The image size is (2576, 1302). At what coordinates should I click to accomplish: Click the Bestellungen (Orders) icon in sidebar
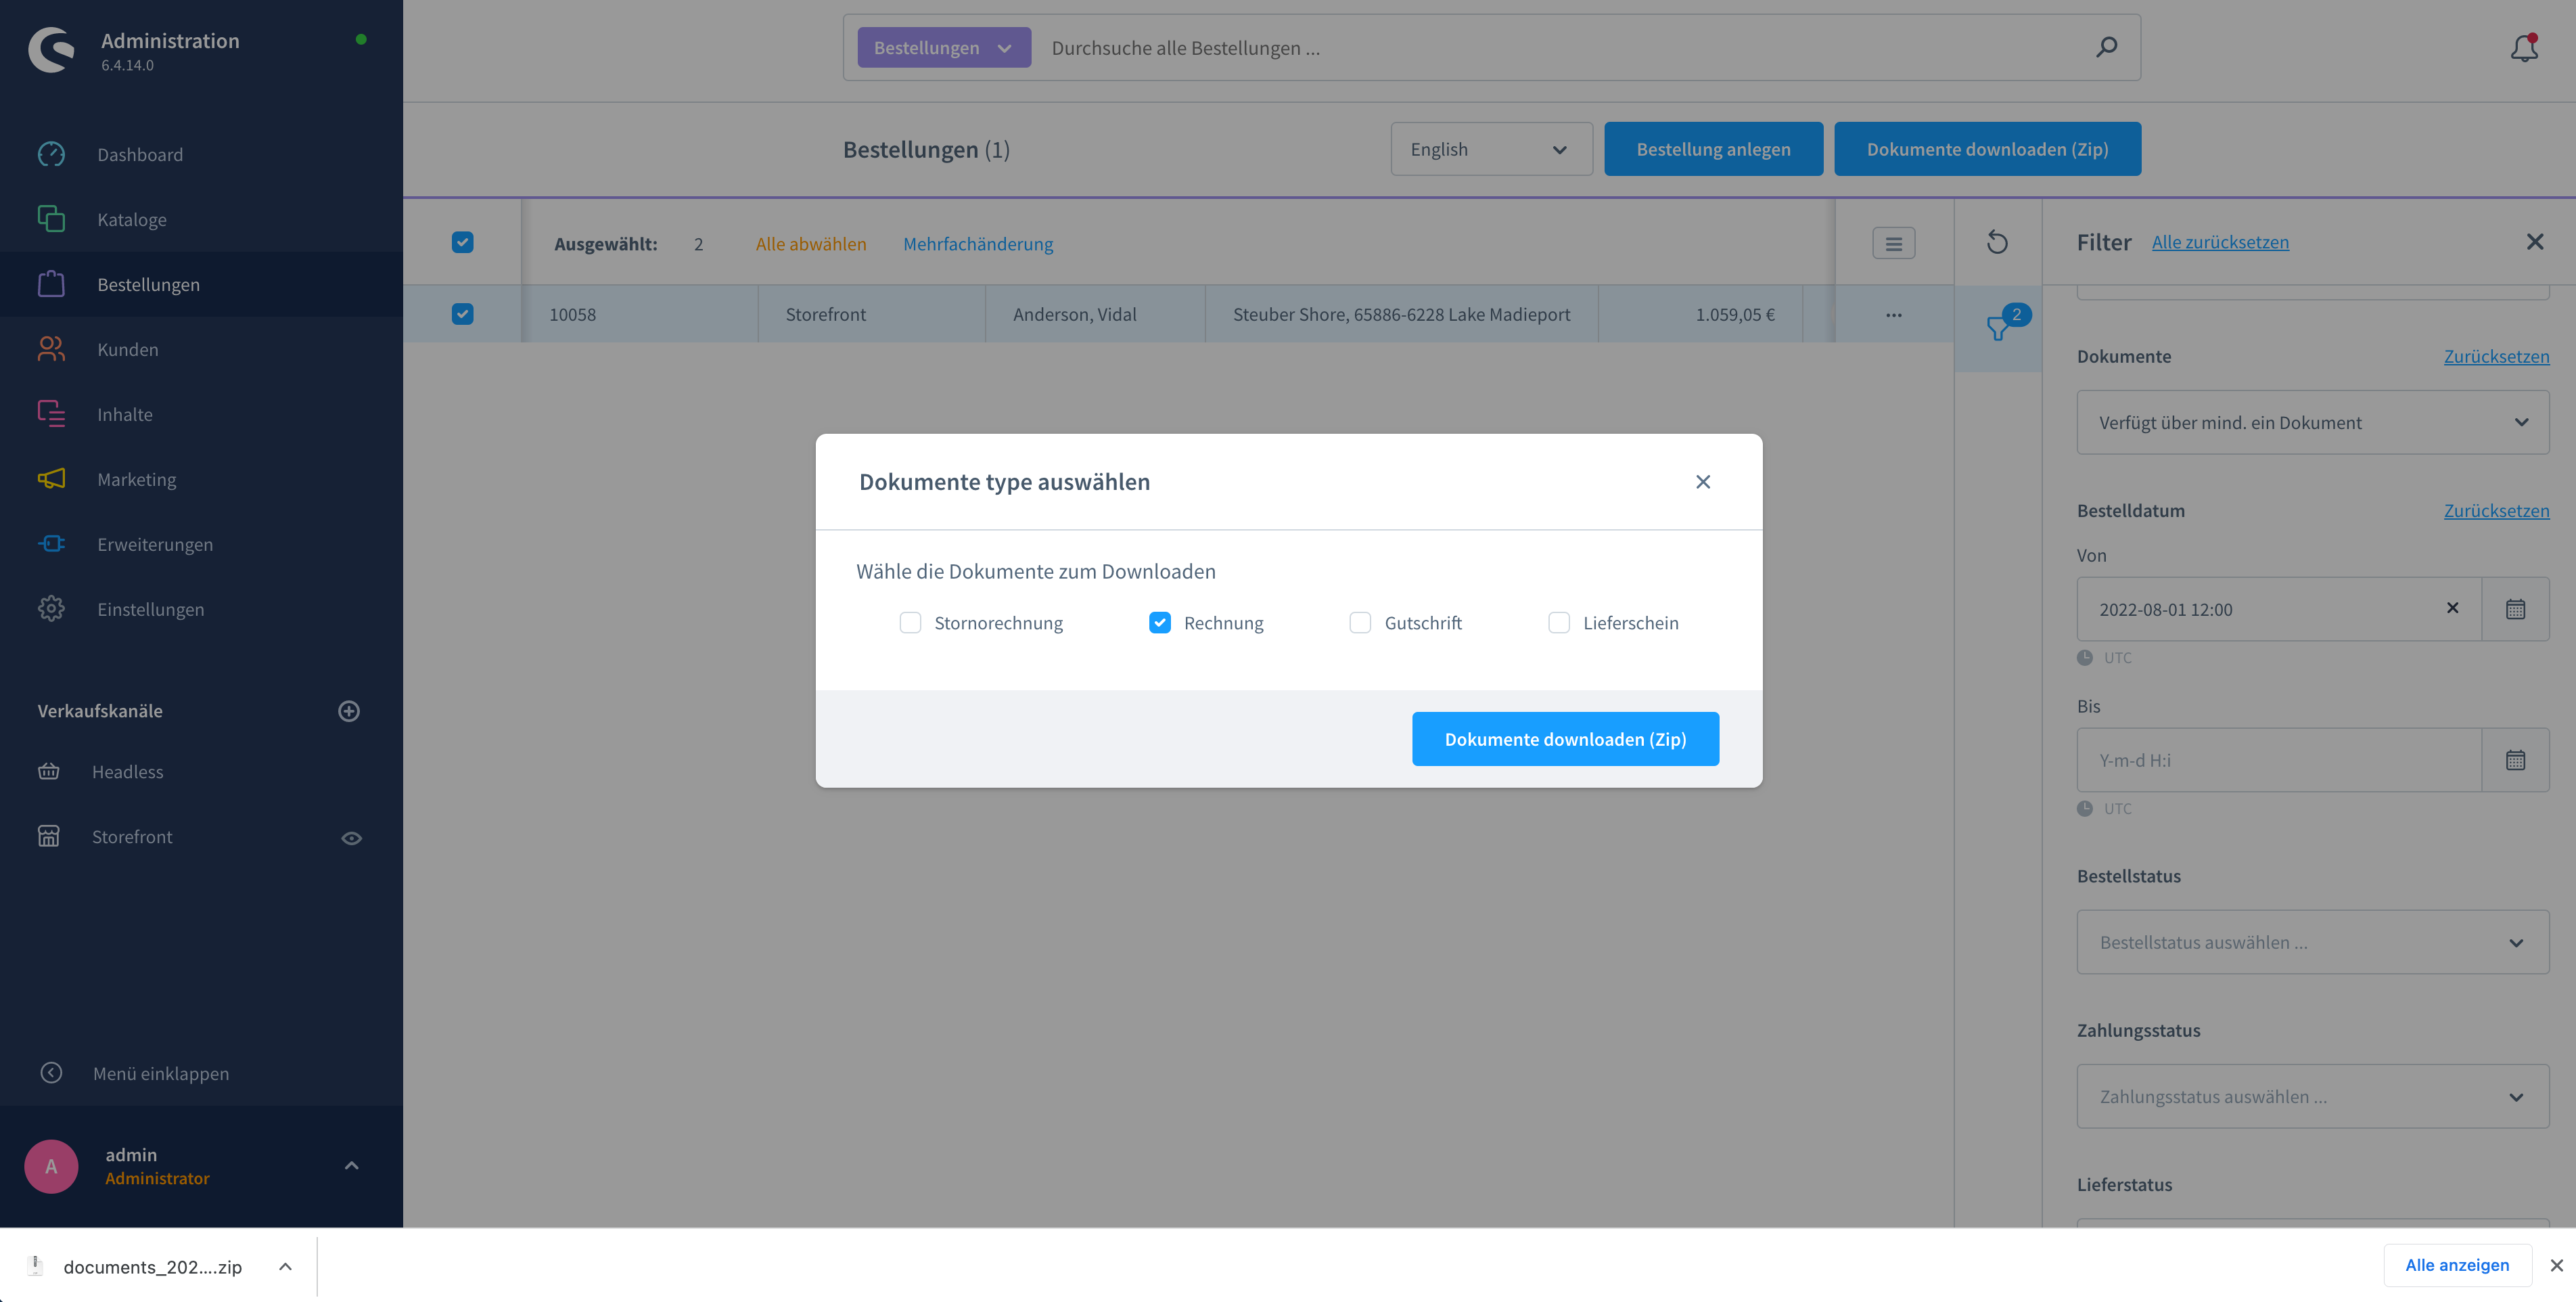tap(51, 284)
